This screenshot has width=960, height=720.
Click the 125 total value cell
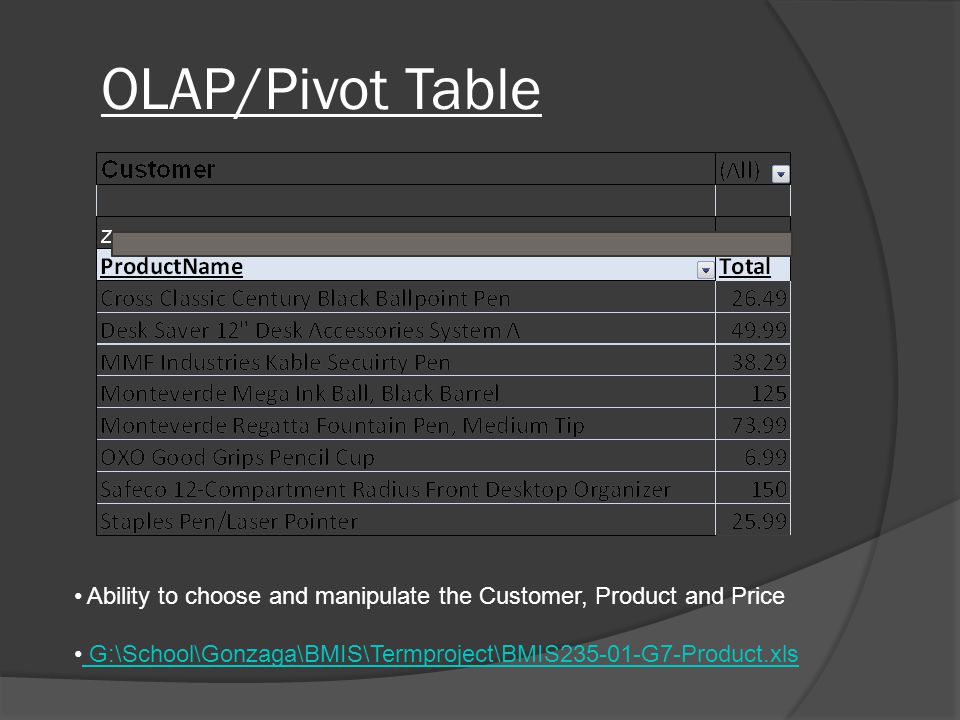coord(753,393)
